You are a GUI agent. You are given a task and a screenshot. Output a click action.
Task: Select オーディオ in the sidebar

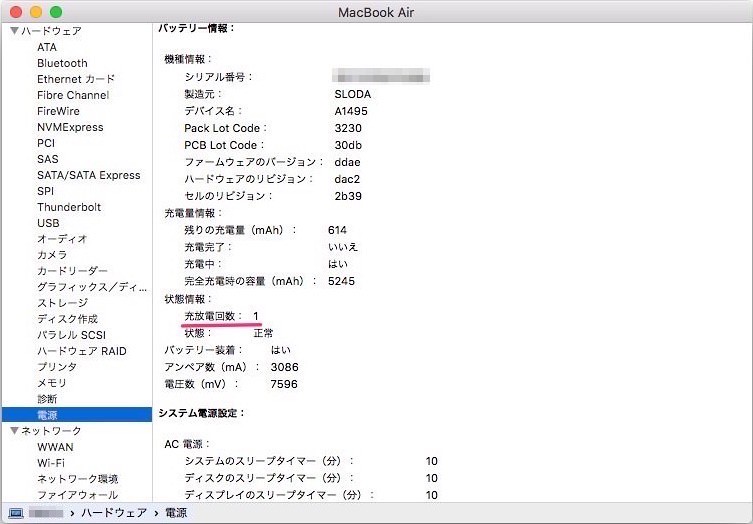(x=62, y=239)
